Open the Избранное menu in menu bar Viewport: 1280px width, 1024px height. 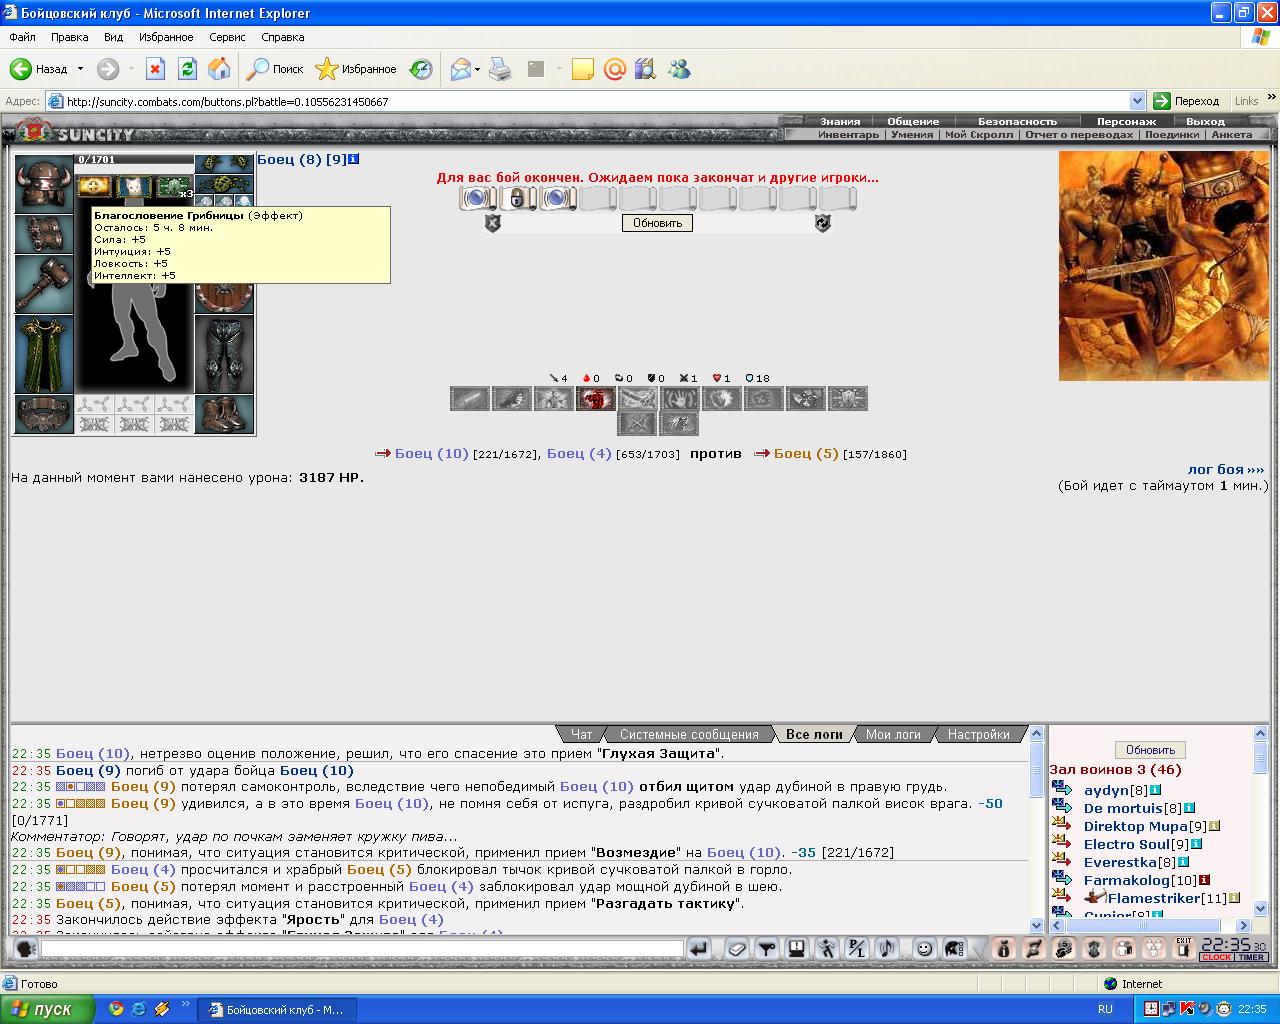(x=166, y=37)
